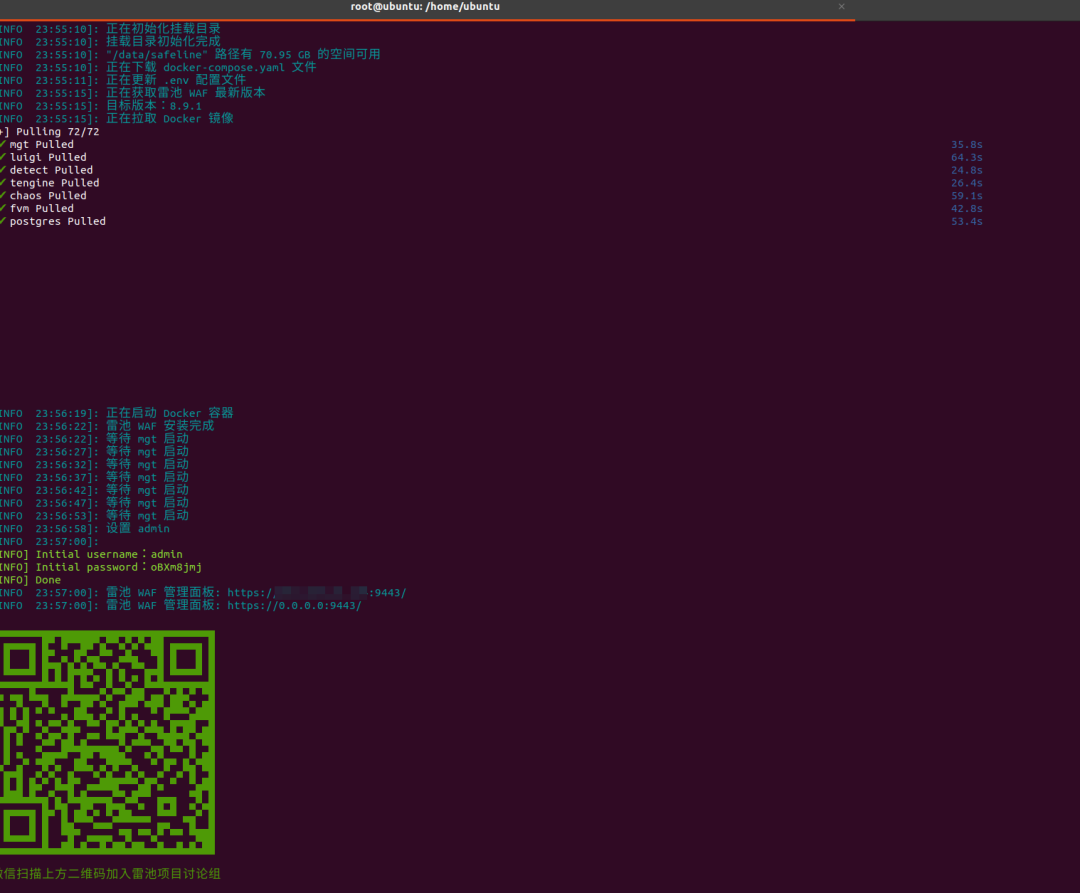Click the 'mgt Pulled' line

coord(37,145)
